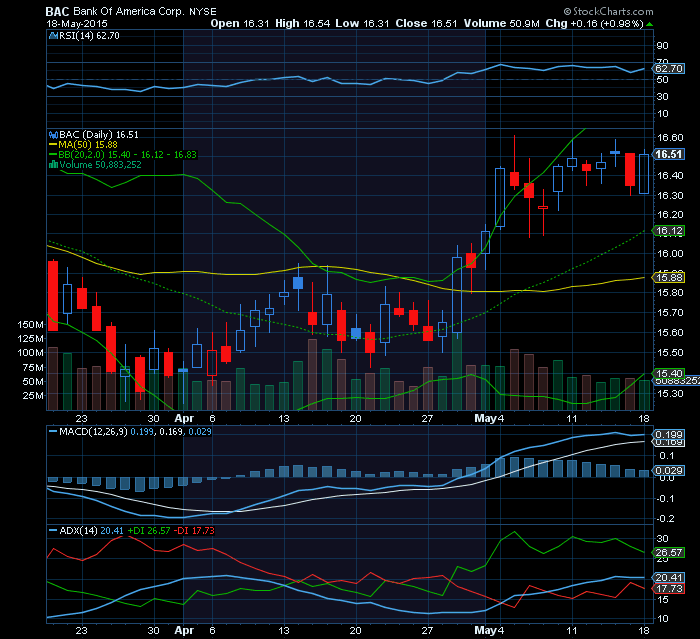This screenshot has height=639, width=700.
Task: Click the bold 16.51 last-price tag
Action: coord(669,155)
